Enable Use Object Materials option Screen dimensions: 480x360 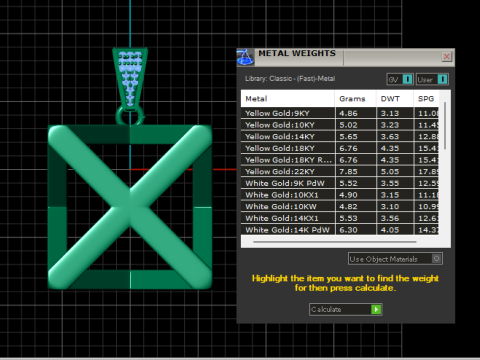point(395,259)
